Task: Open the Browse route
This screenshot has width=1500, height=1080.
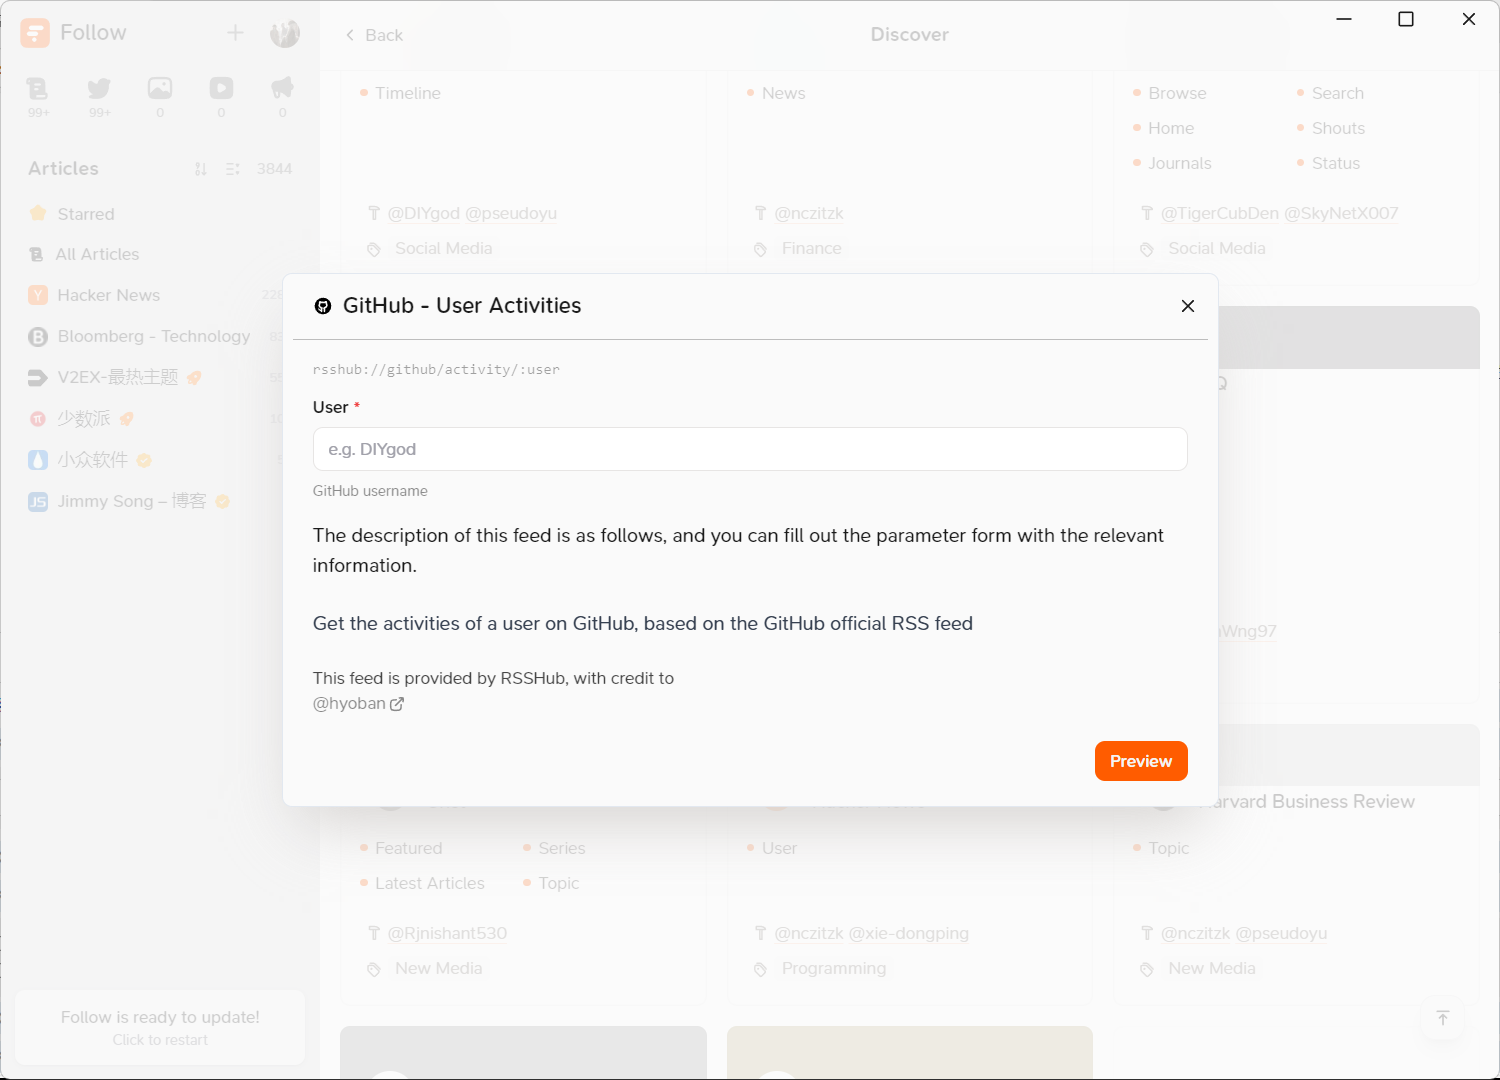Action: [x=1177, y=93]
